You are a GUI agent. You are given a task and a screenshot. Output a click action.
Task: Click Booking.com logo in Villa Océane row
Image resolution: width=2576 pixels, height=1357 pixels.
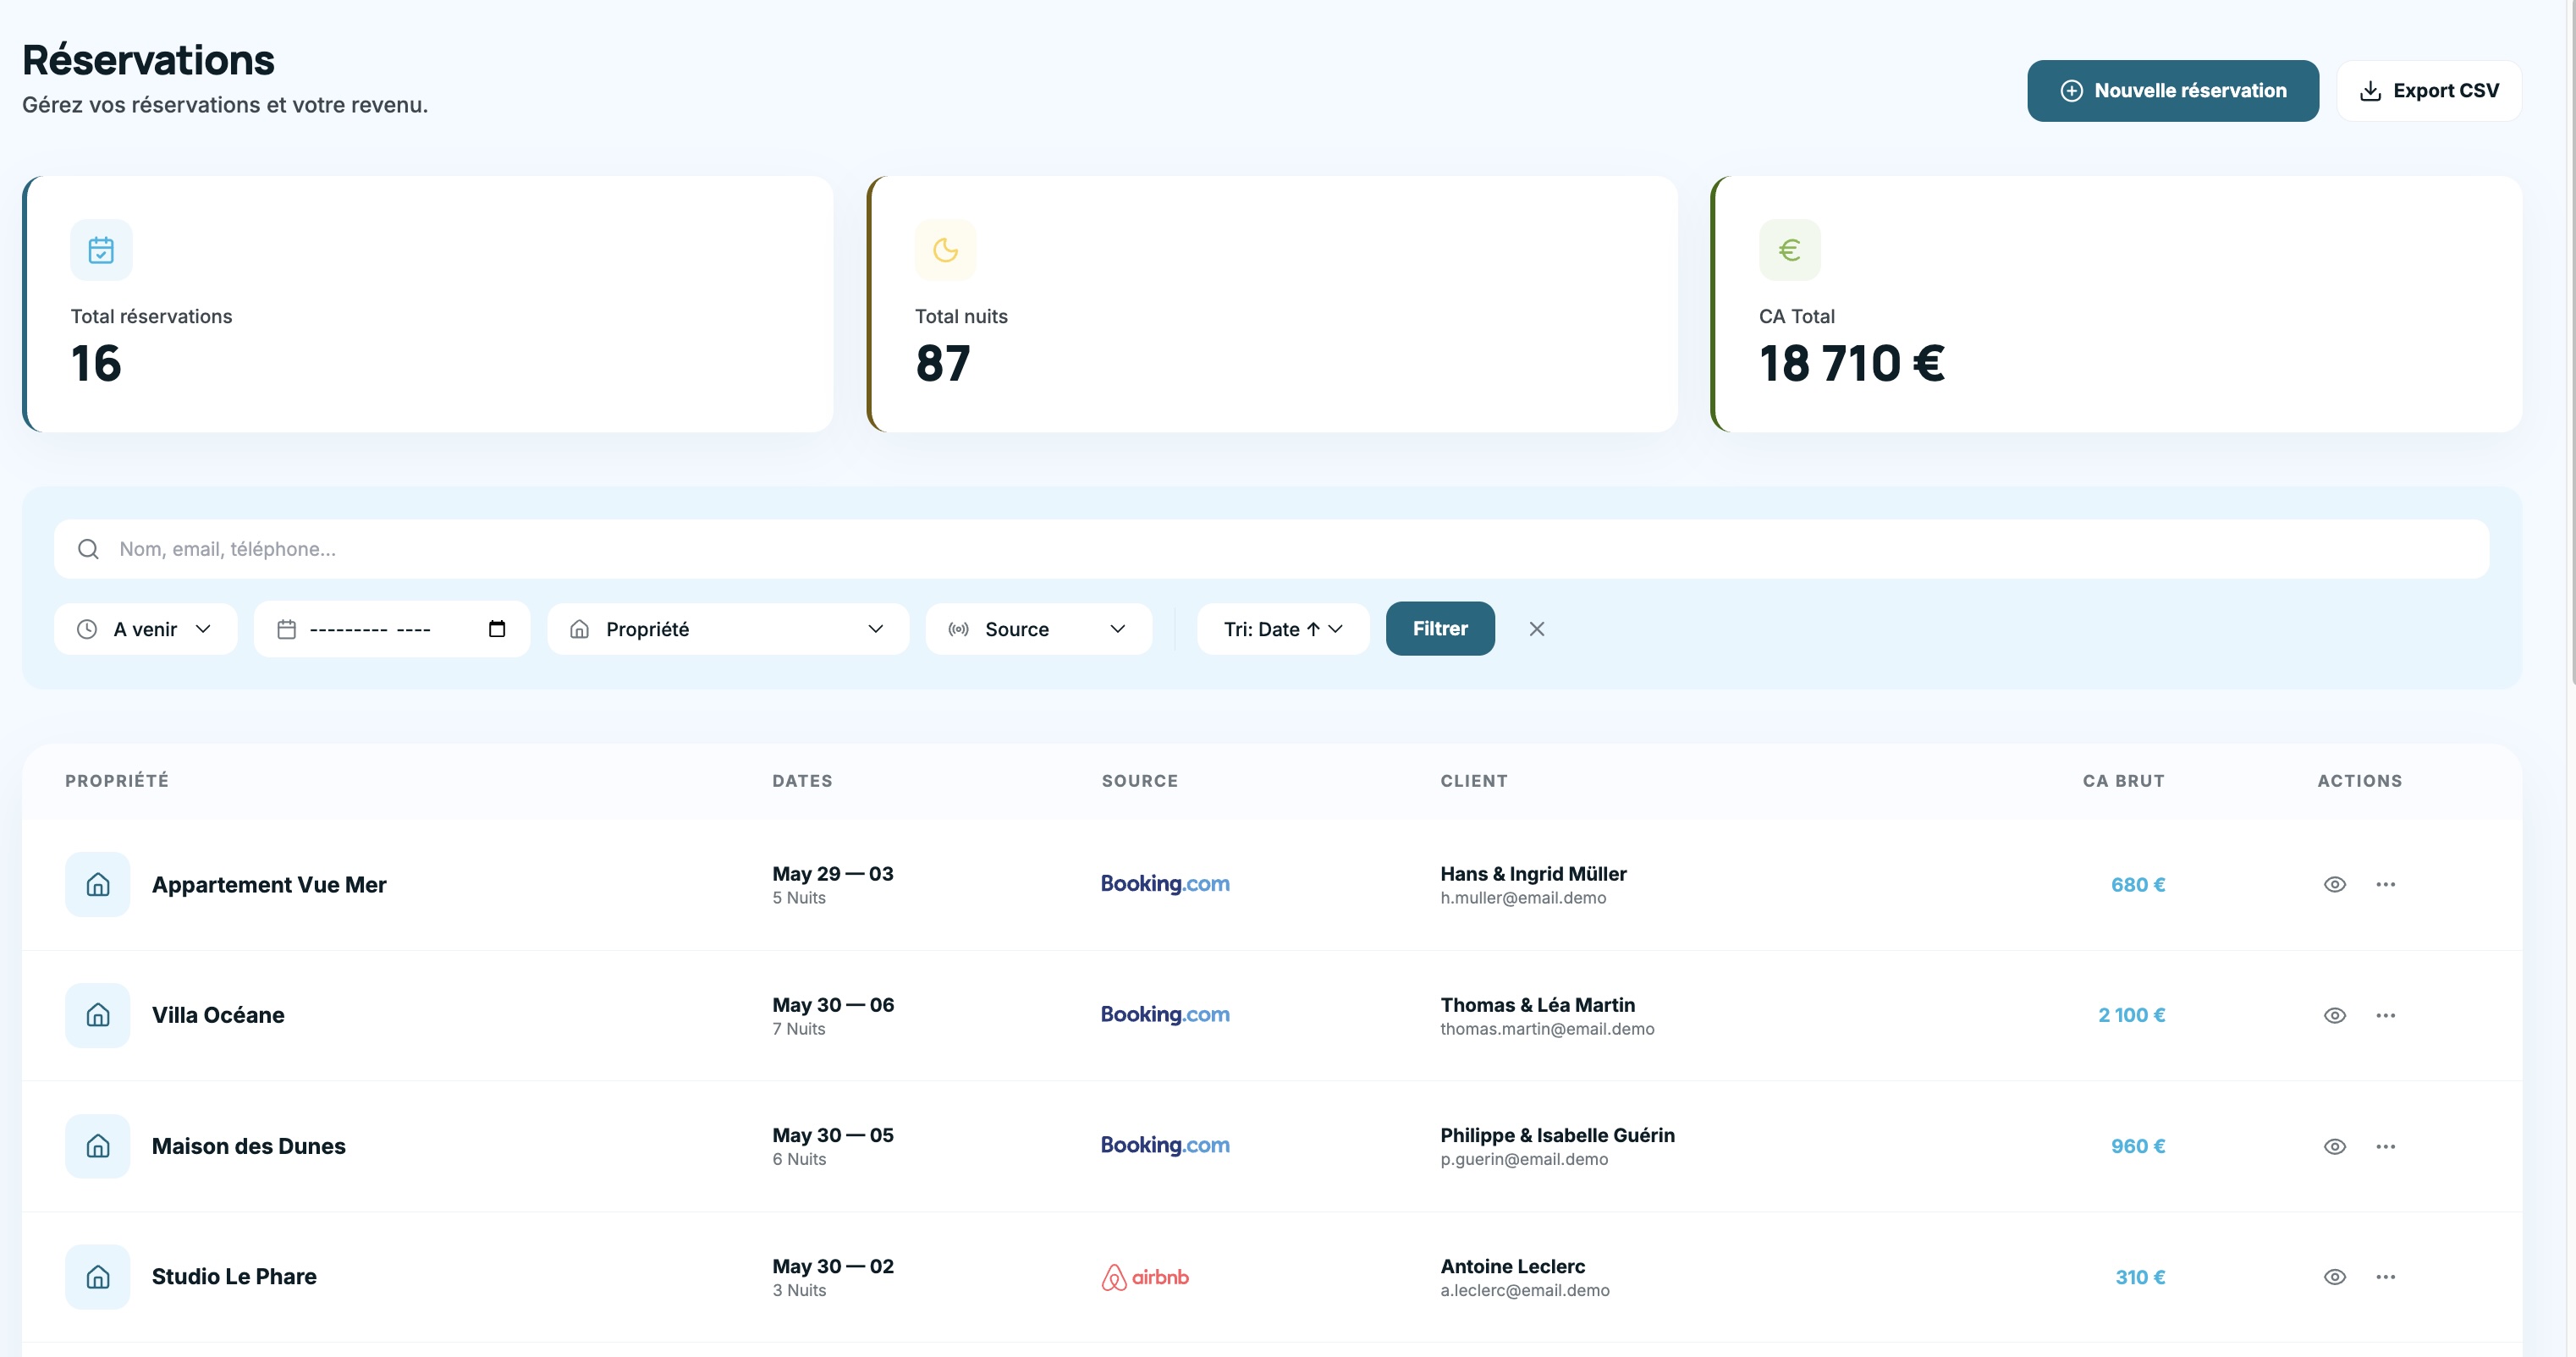[1165, 1015]
